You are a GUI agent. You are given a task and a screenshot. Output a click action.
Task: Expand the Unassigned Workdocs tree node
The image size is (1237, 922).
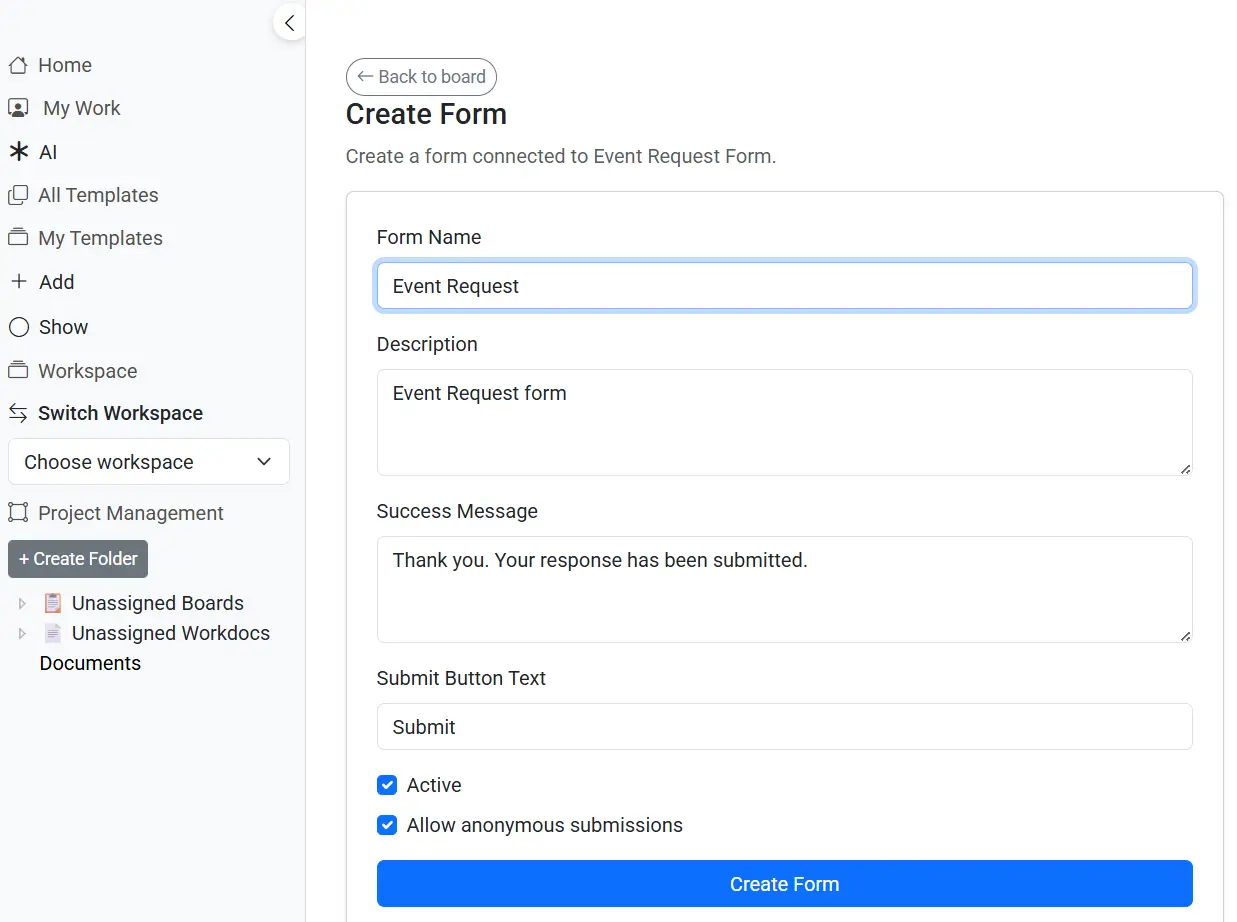coord(22,634)
